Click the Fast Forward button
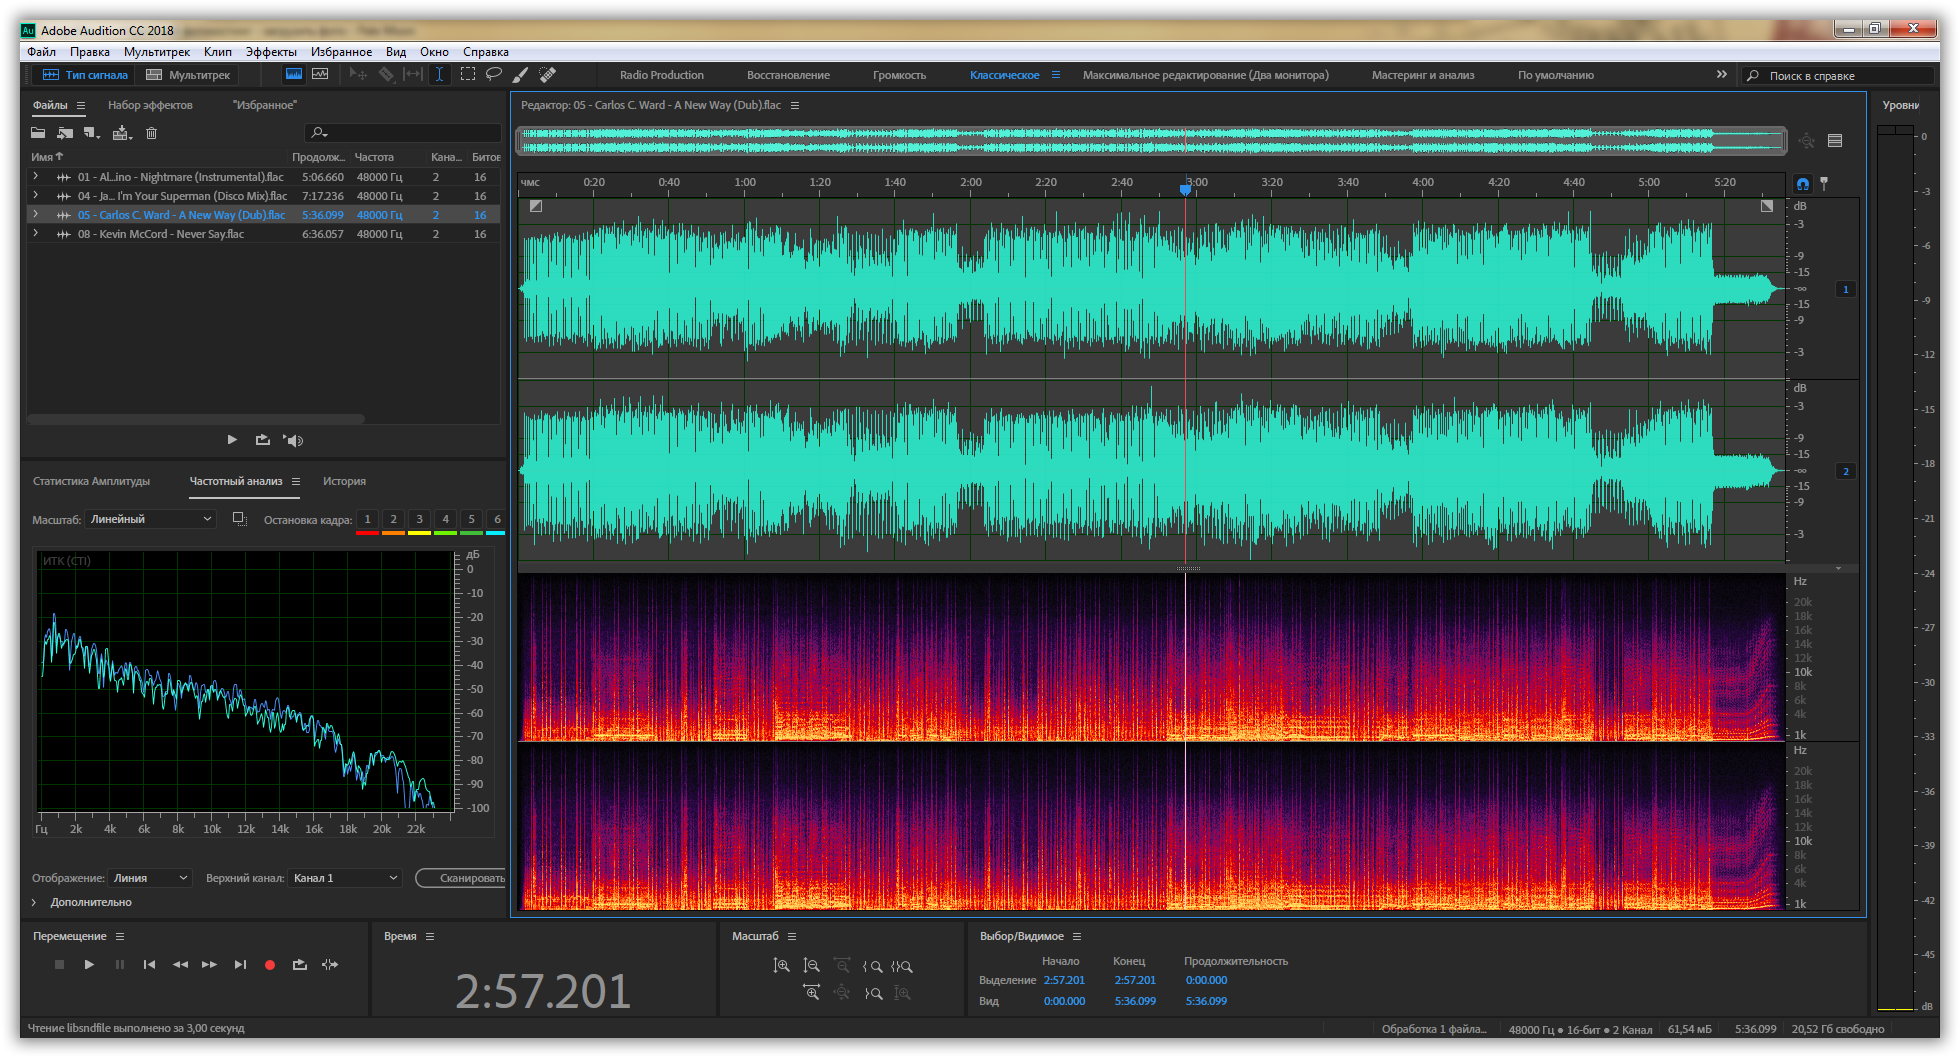1960x1058 pixels. click(209, 965)
